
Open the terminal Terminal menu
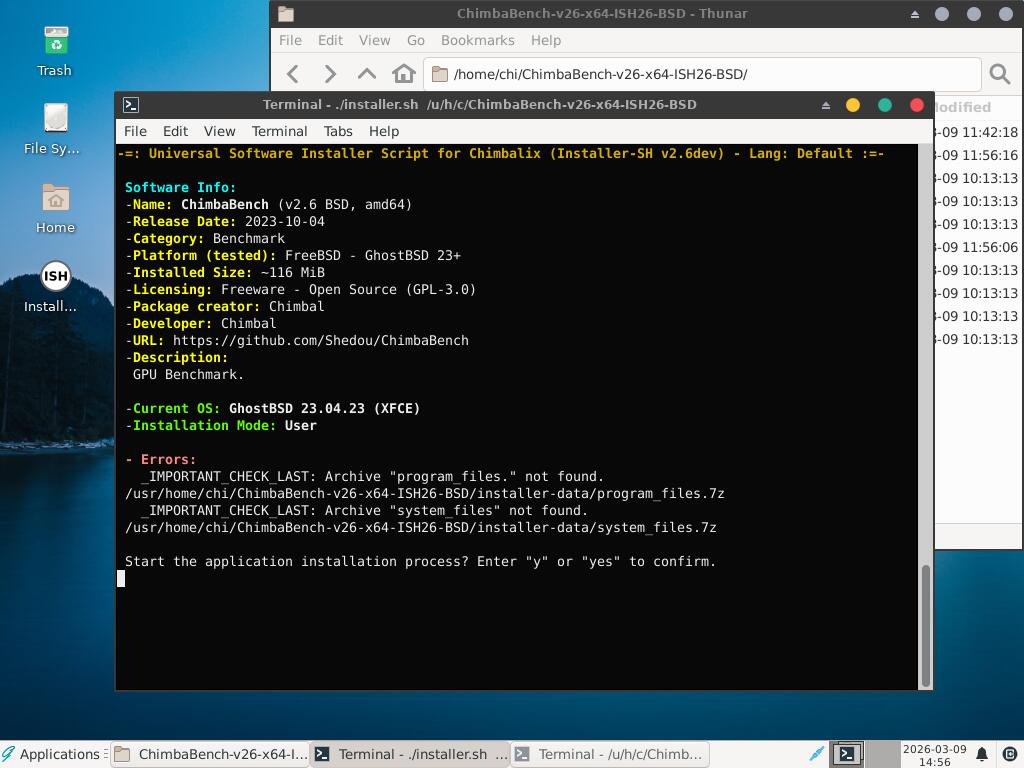click(x=280, y=131)
